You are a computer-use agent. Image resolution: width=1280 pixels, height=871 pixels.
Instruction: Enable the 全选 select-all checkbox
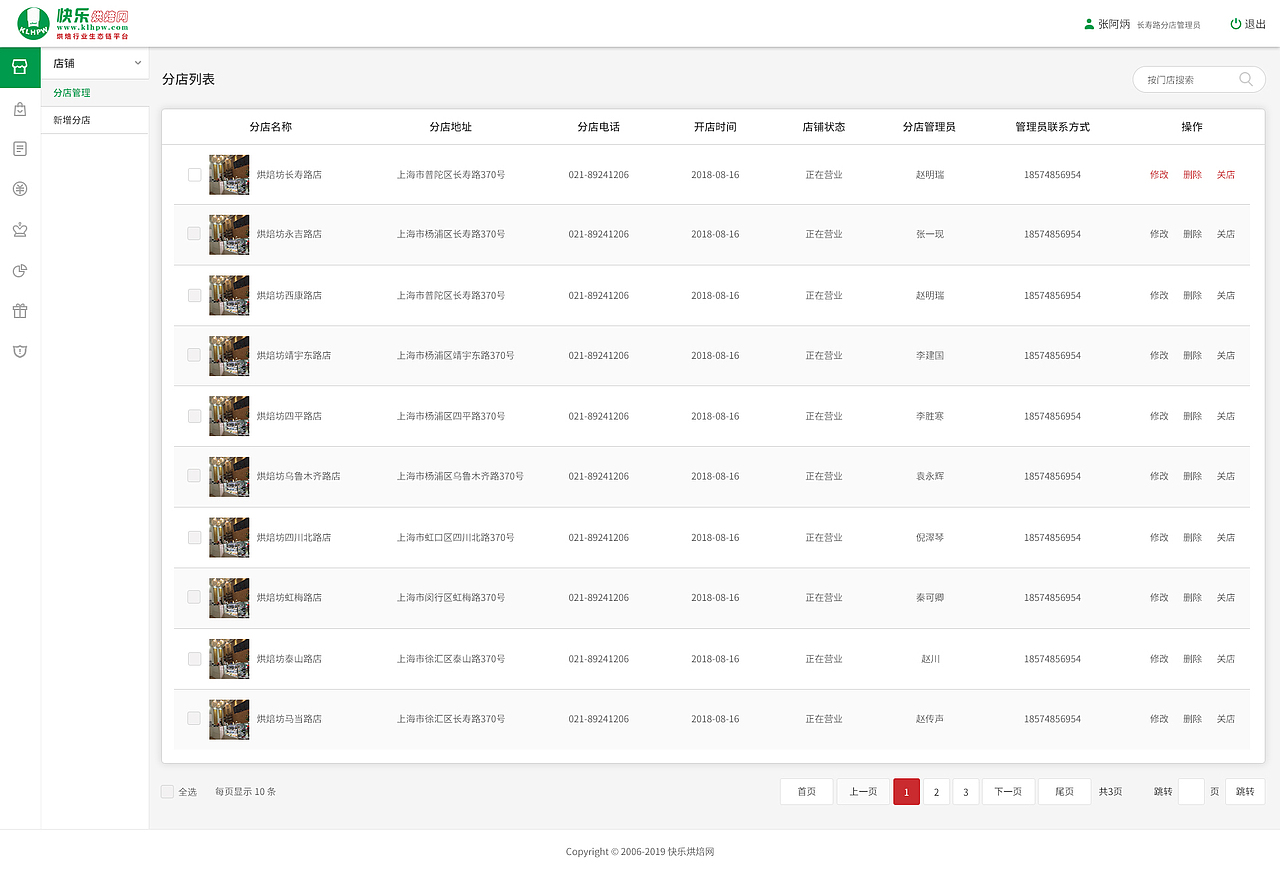tap(167, 791)
